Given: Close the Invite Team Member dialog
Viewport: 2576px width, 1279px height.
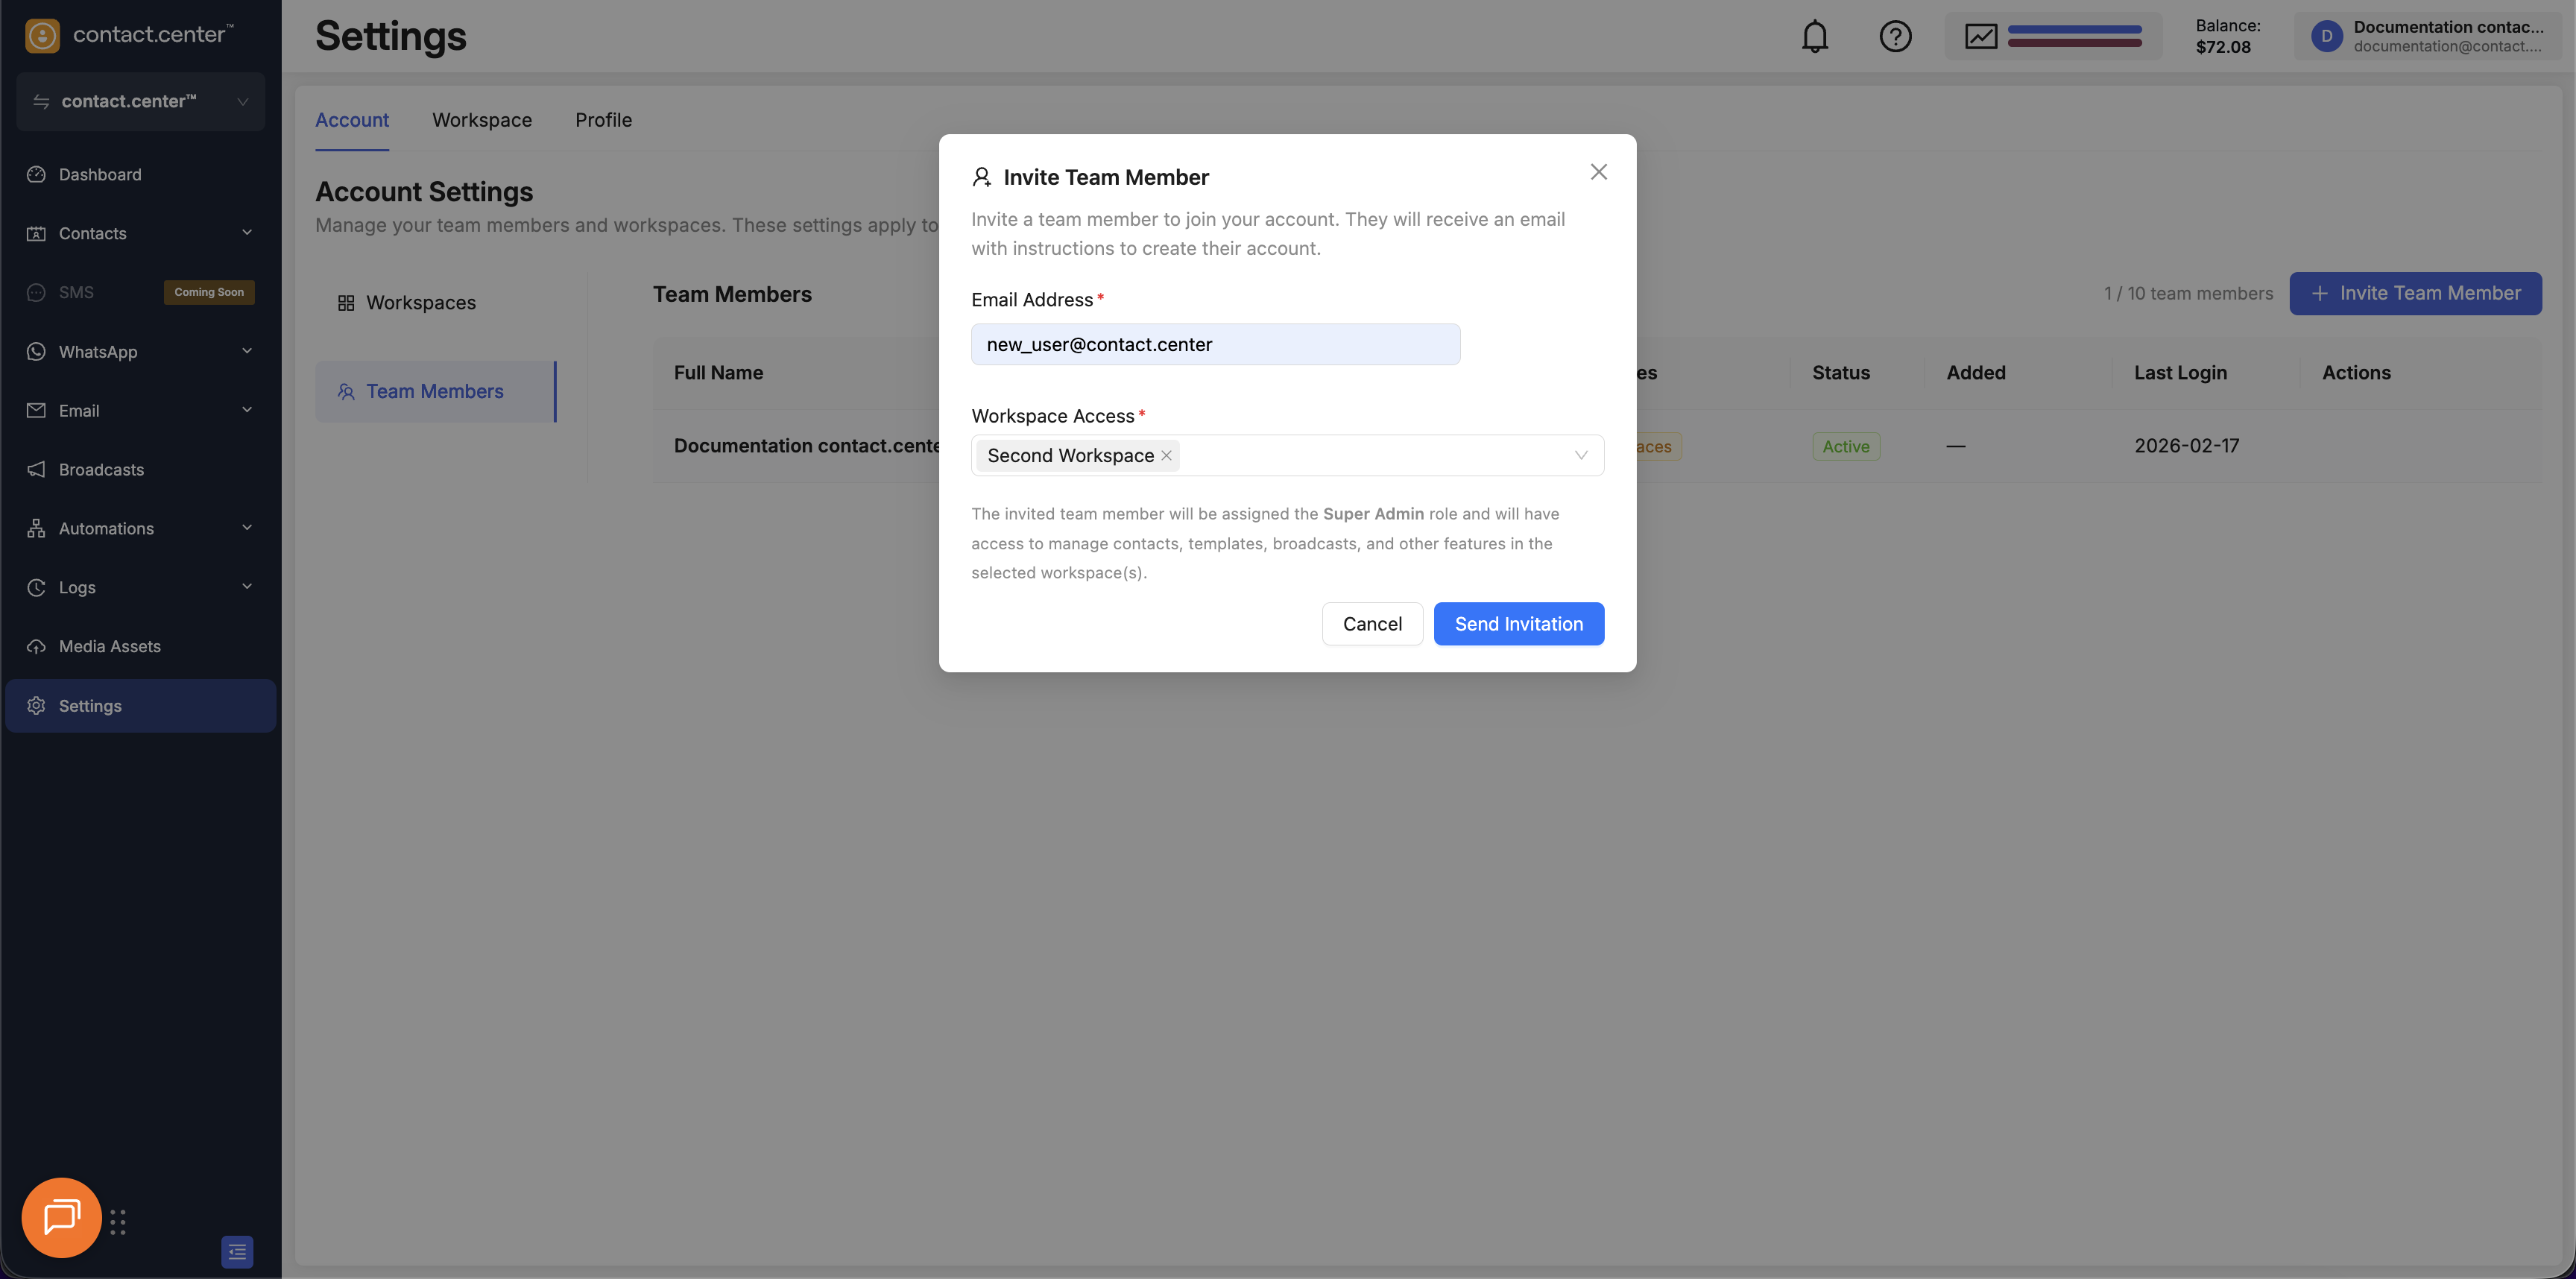Looking at the screenshot, I should tap(1598, 172).
